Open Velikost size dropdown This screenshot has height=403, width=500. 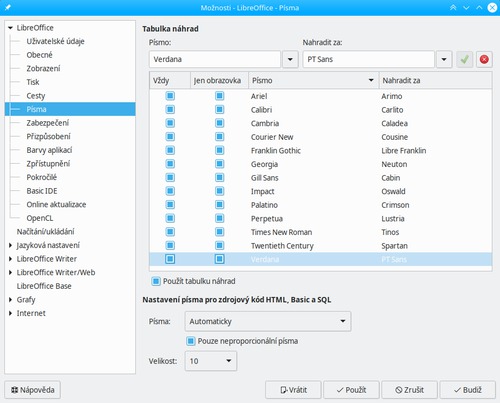pyautogui.click(x=211, y=361)
